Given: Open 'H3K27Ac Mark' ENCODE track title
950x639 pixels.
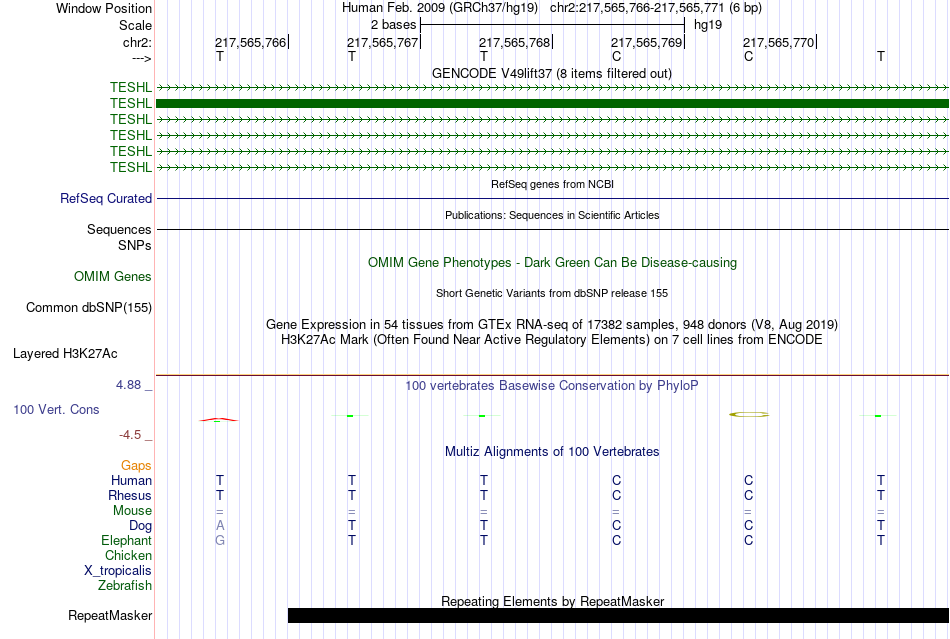Looking at the screenshot, I should tap(552, 339).
